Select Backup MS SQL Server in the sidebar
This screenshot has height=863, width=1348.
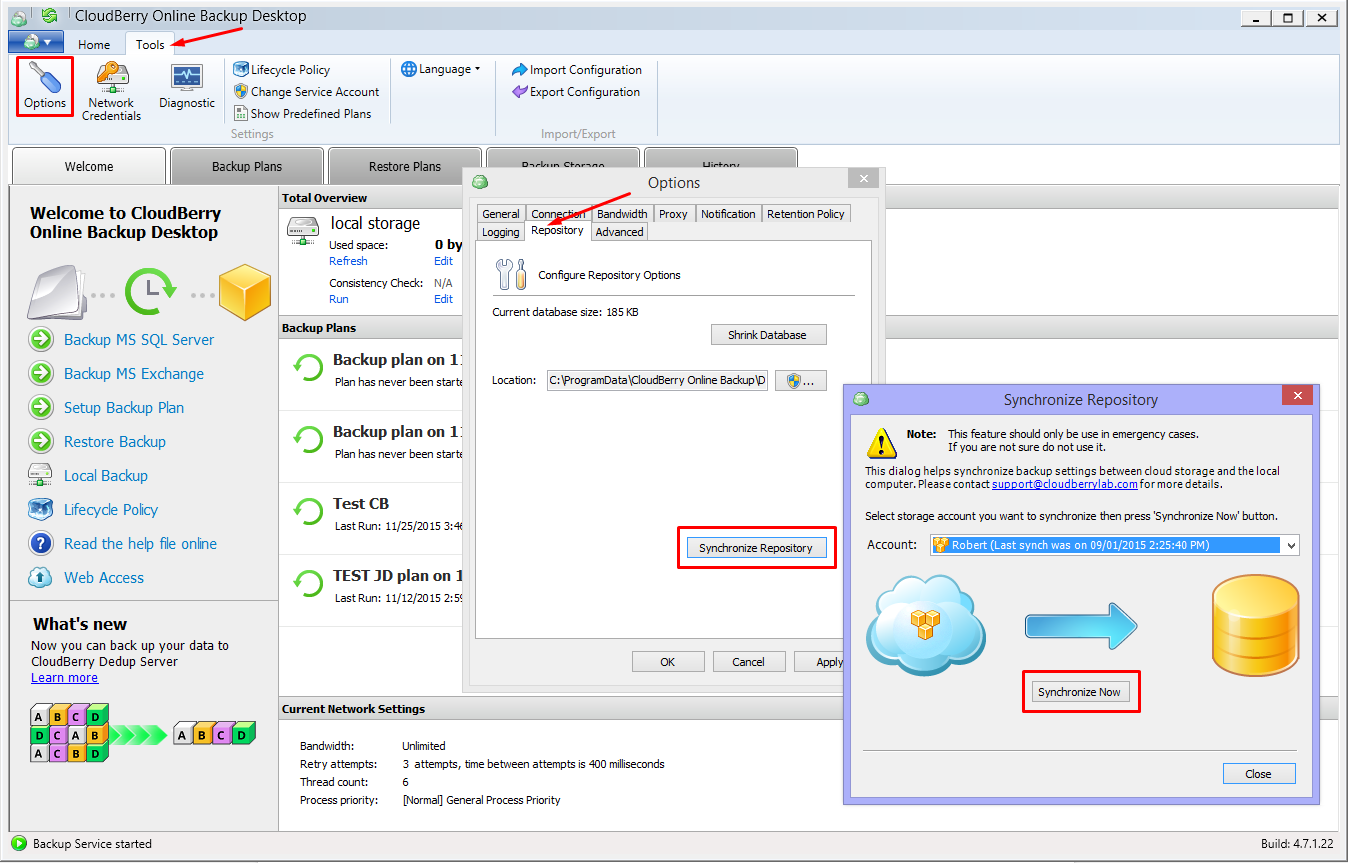click(x=139, y=340)
